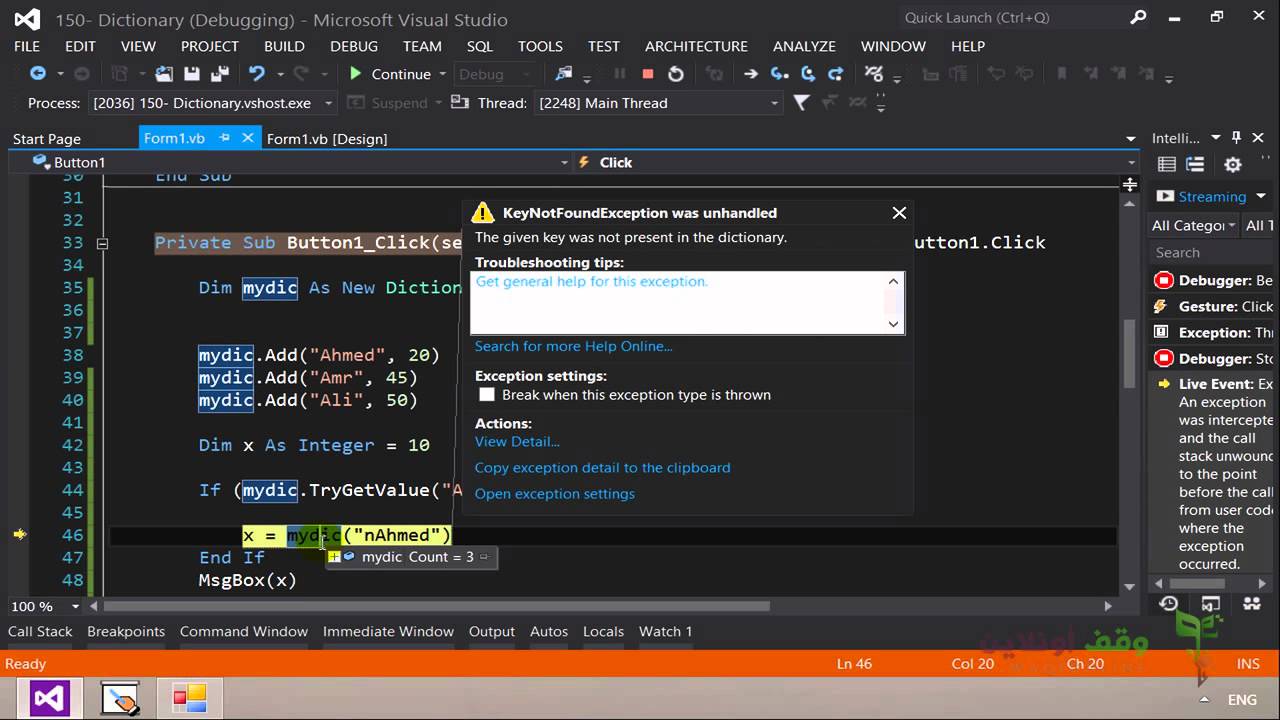
Task: Click the Quick Launch search magnifier
Action: 1139,17
